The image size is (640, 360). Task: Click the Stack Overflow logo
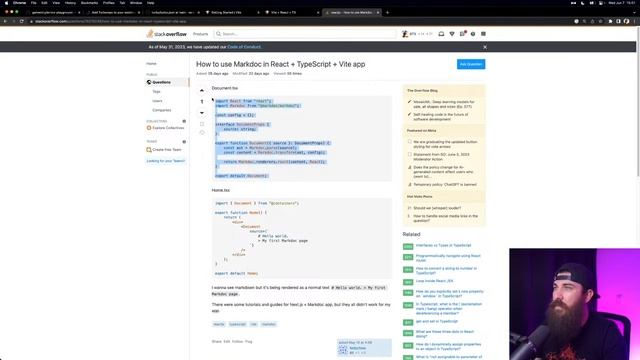pos(167,34)
